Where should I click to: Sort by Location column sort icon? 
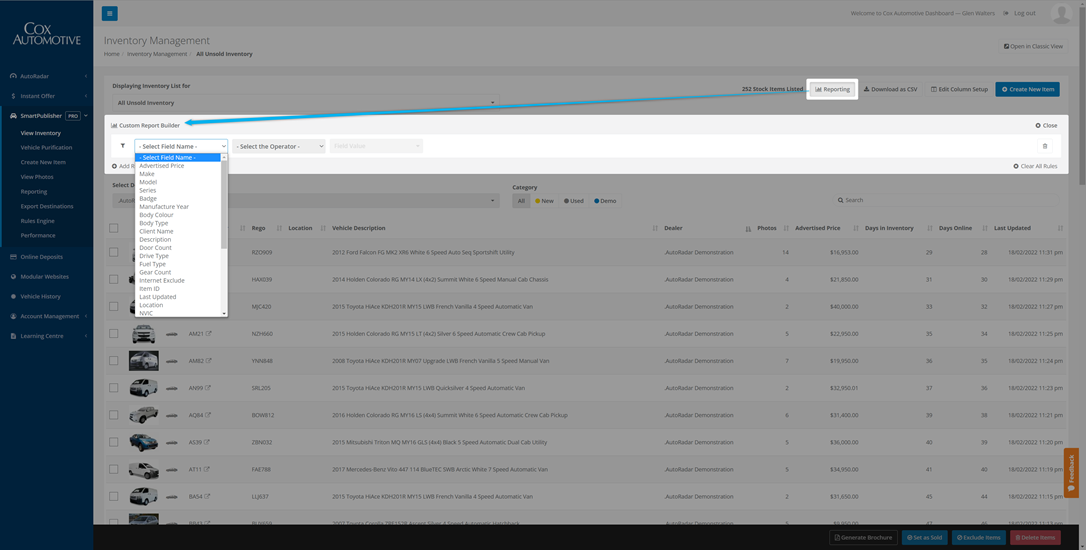pos(323,228)
